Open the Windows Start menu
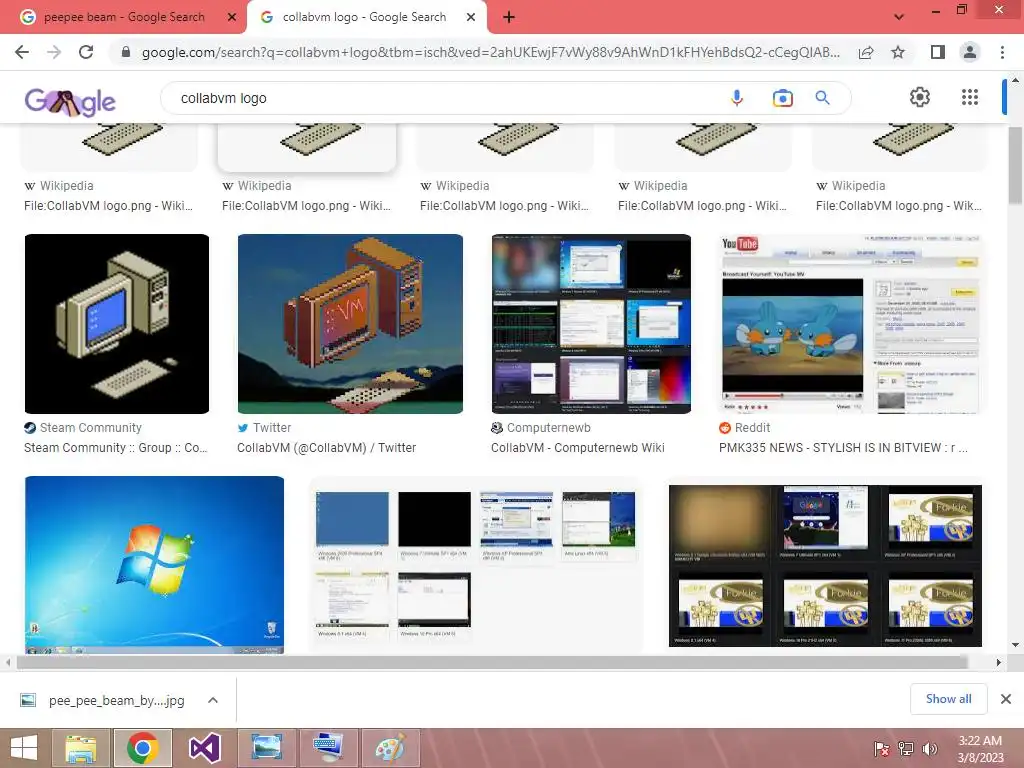1024x768 pixels. click(x=24, y=748)
